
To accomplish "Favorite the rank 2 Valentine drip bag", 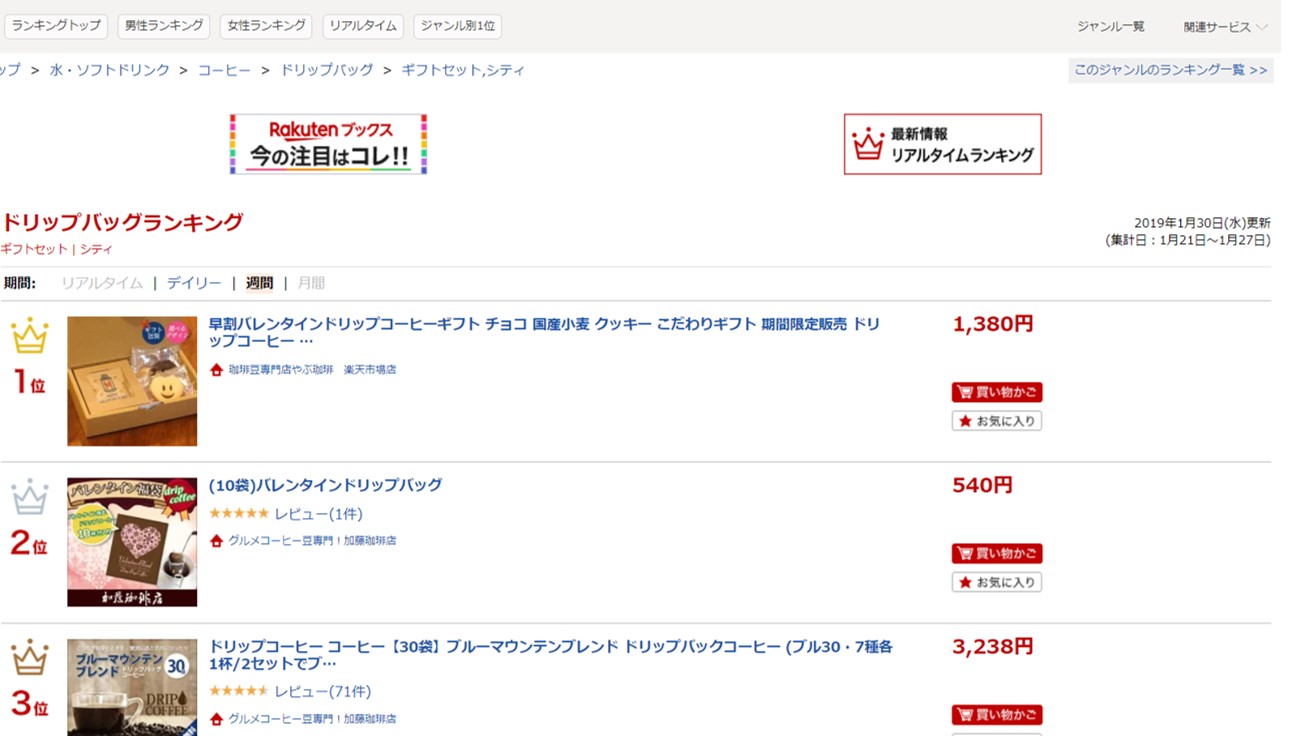I will click(x=996, y=582).
